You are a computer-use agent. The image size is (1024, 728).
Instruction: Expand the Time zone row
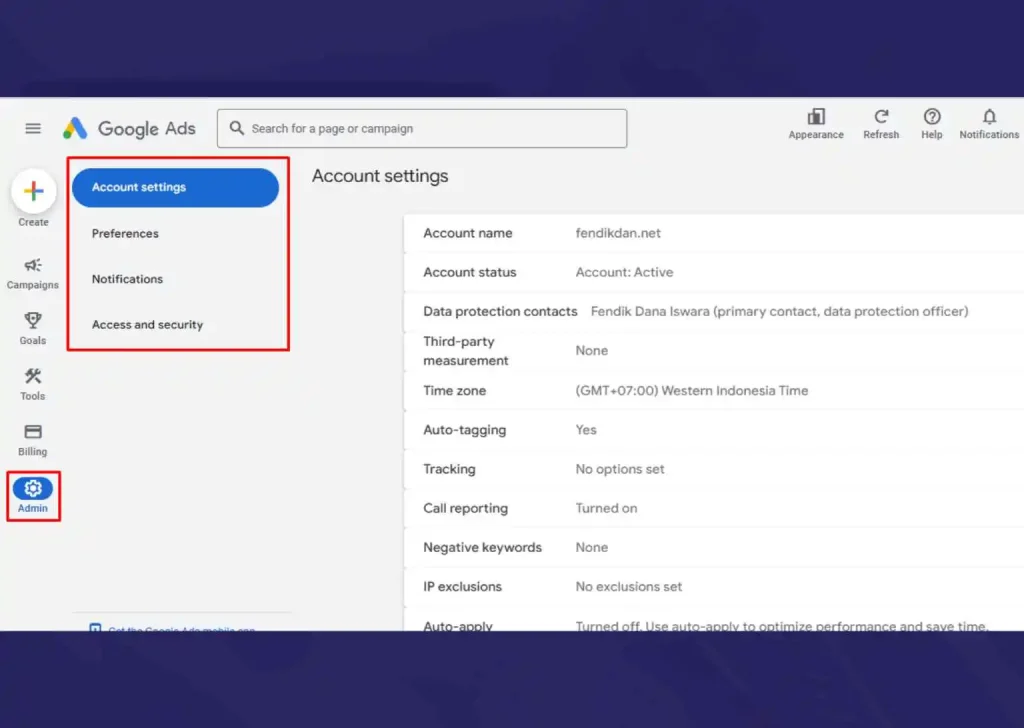point(714,390)
